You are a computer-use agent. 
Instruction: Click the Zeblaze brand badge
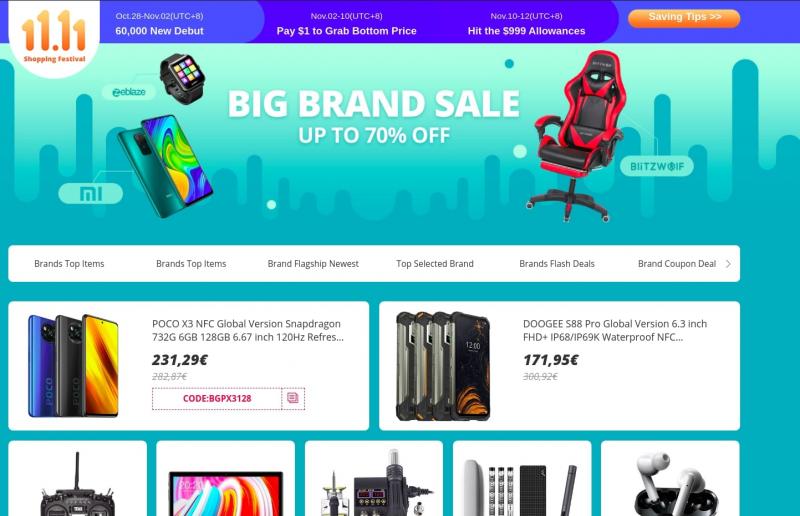click(129, 92)
